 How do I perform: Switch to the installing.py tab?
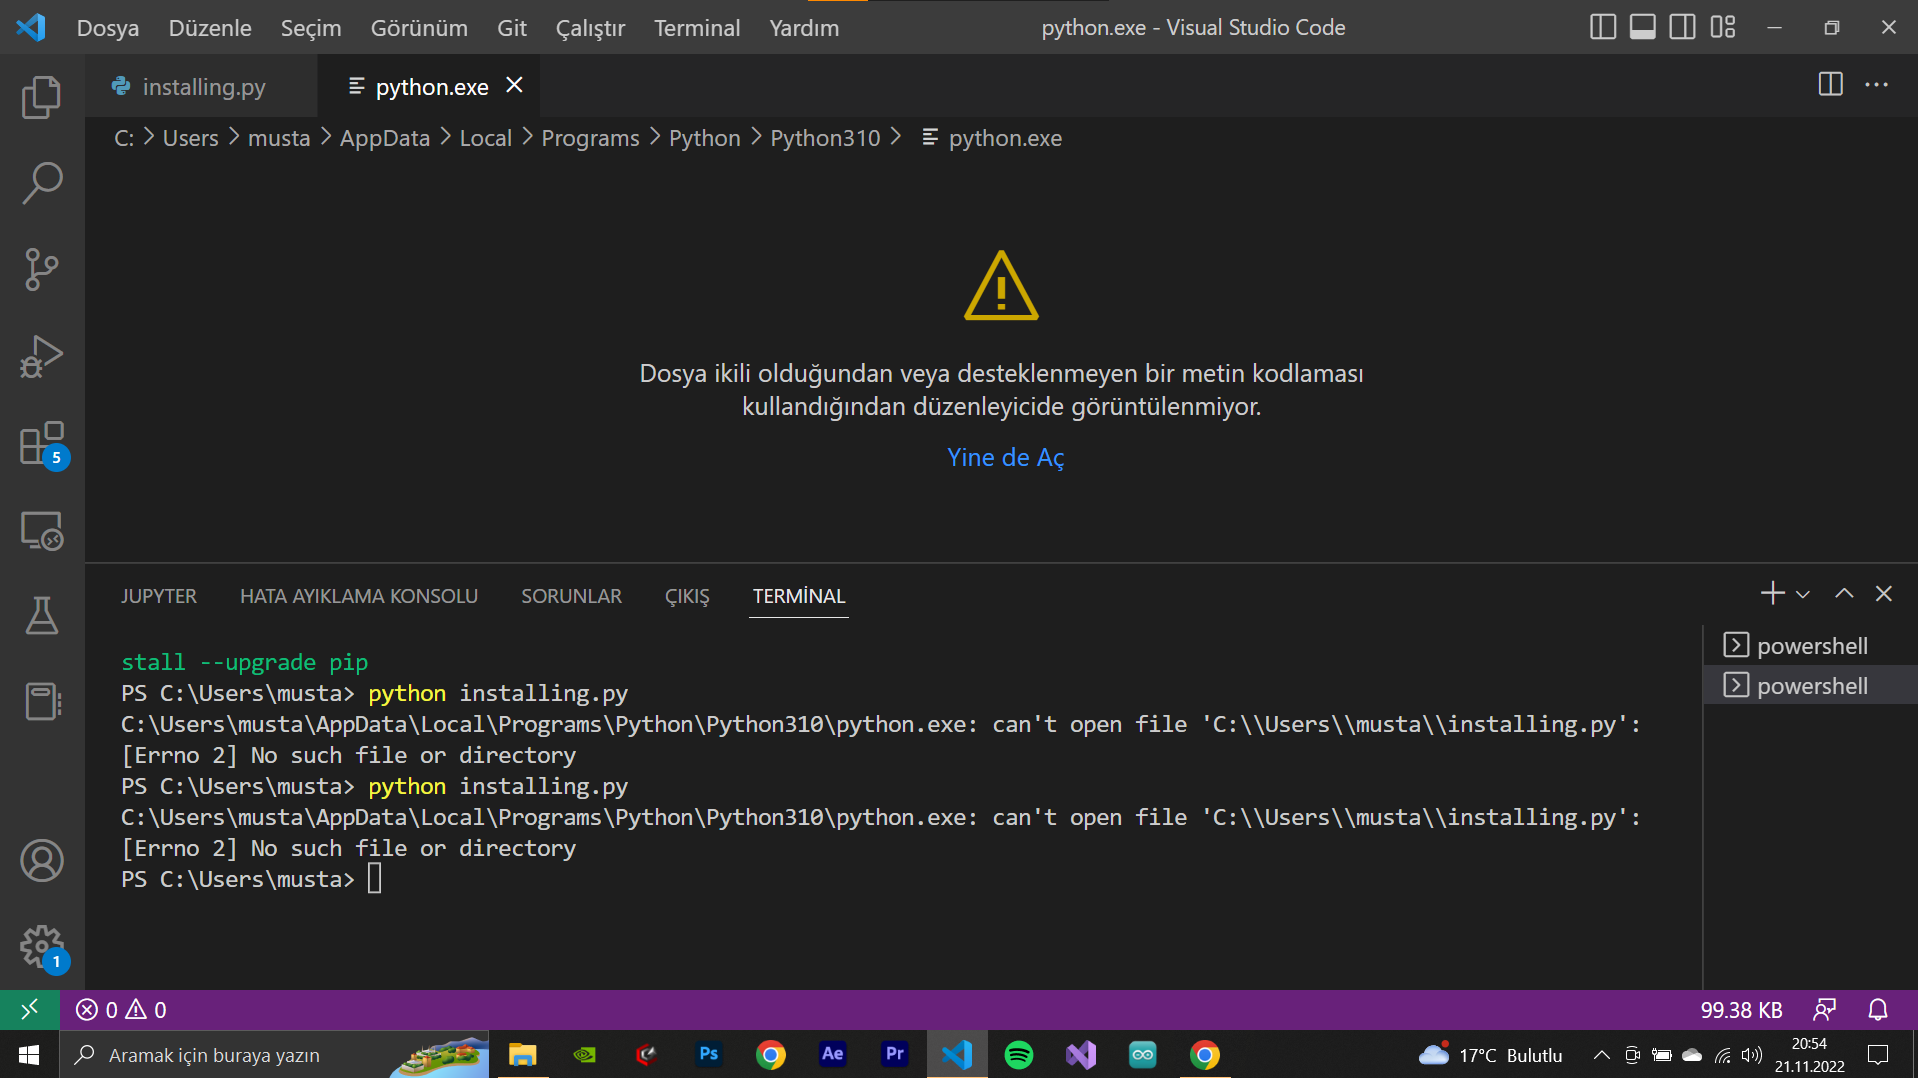pos(203,87)
